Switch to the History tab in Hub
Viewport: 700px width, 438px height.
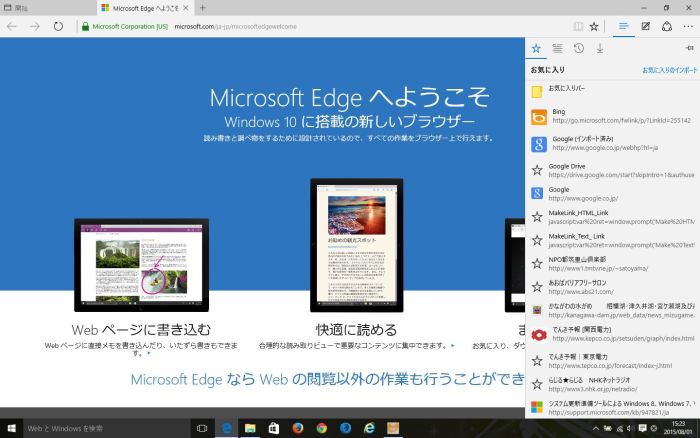(x=579, y=48)
